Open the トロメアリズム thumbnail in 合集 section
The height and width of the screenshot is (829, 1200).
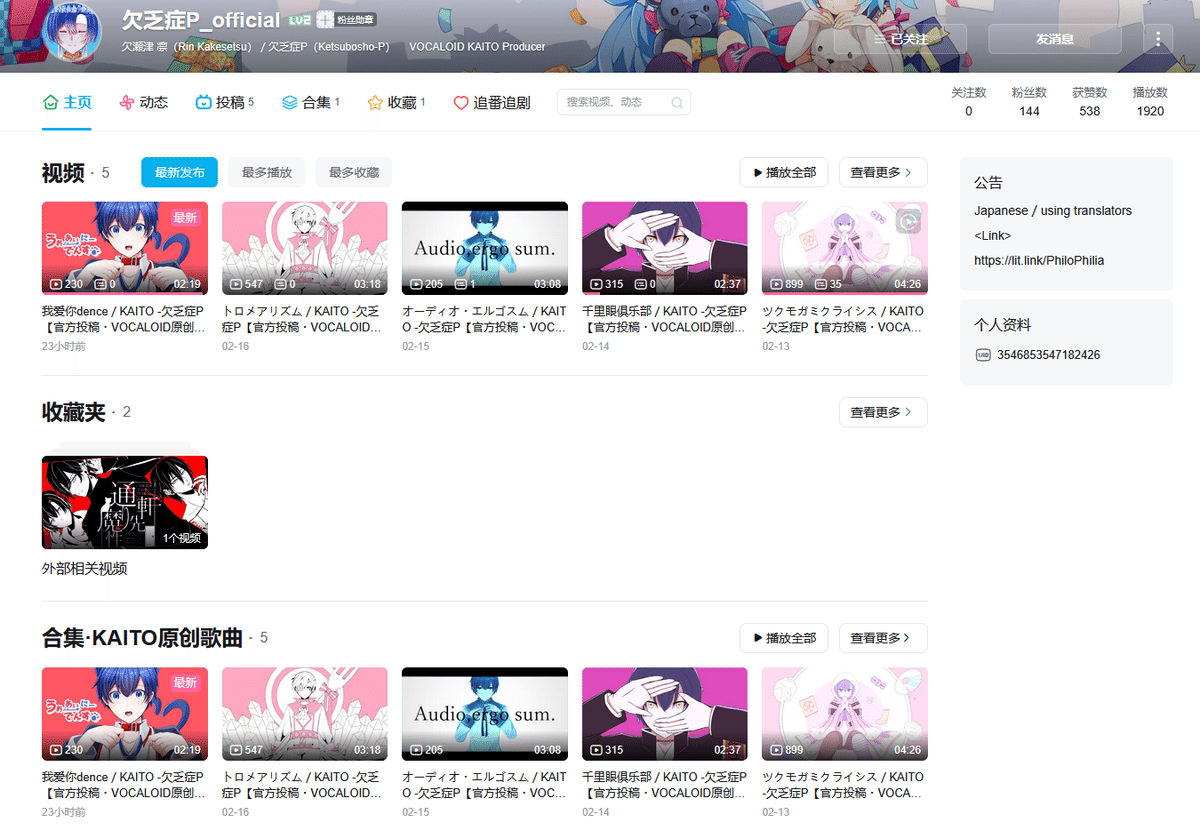[305, 714]
